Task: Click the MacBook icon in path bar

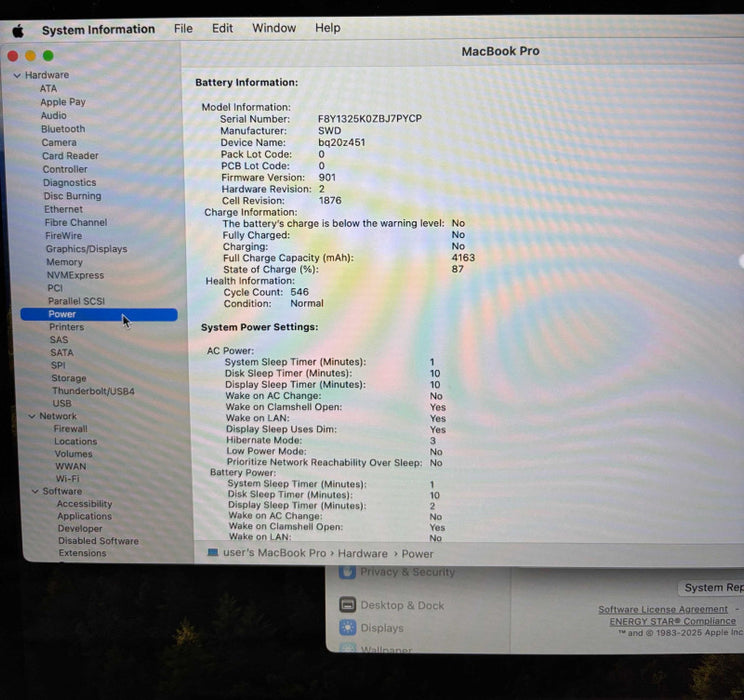Action: tap(213, 552)
